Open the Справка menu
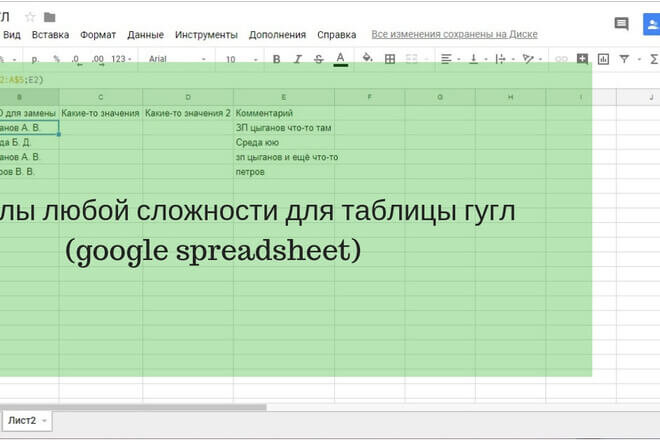Viewport: 660px width, 440px height. tap(337, 35)
